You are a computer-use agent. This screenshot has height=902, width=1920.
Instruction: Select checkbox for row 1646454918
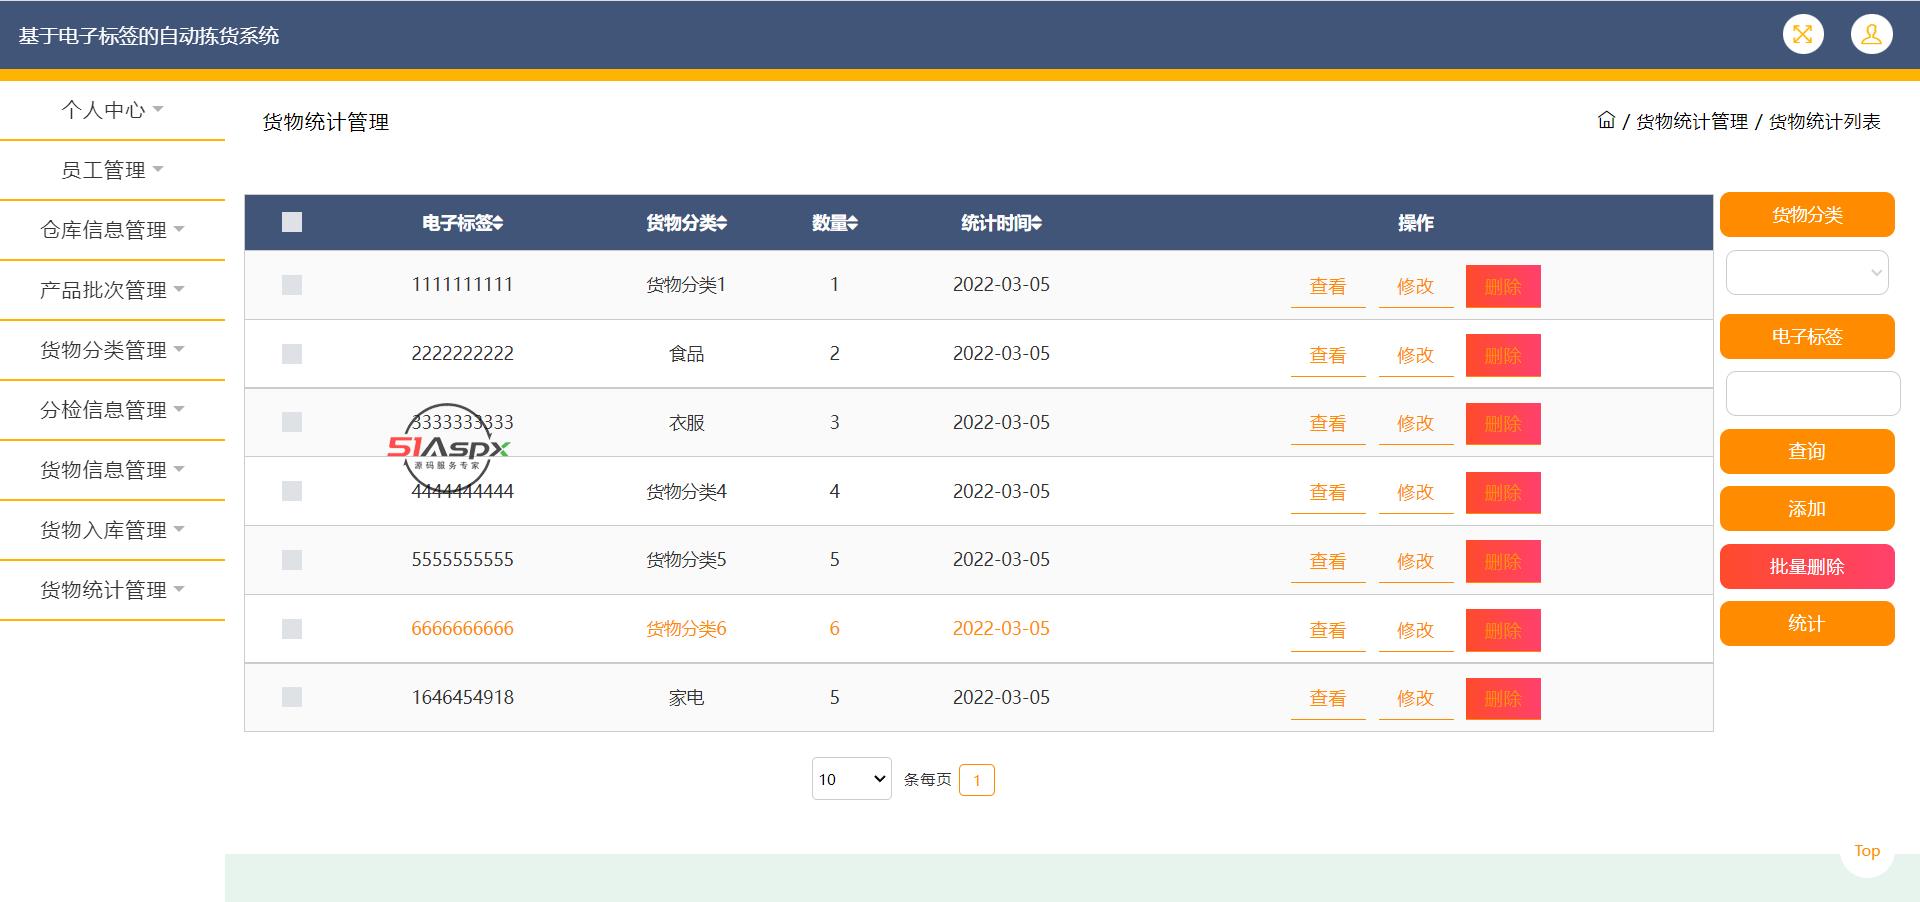tap(292, 697)
